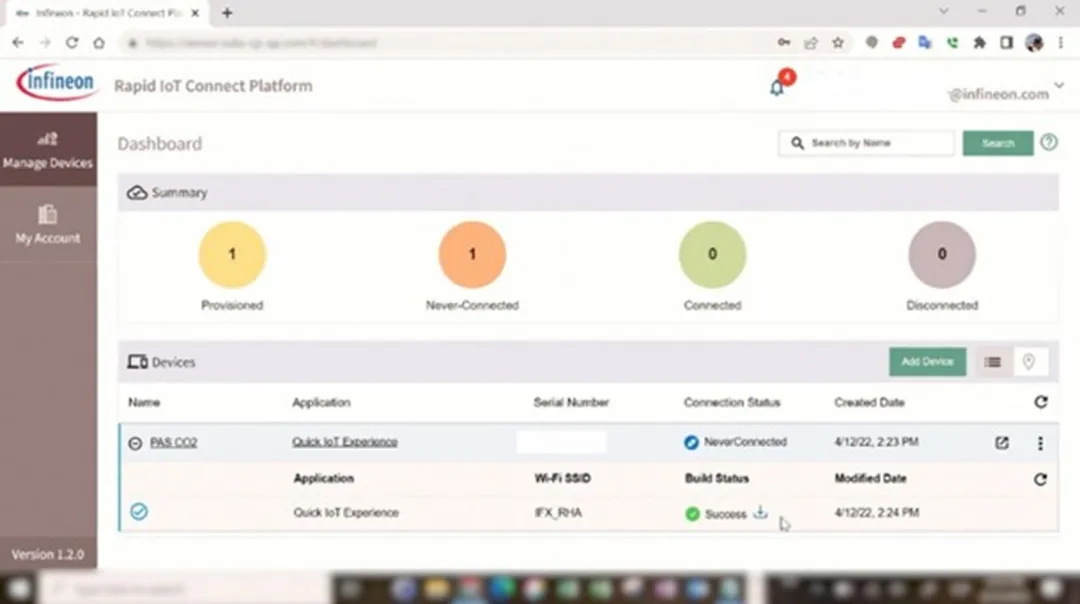Bookmark this page with the star icon
The image size is (1080, 604).
coord(838,43)
